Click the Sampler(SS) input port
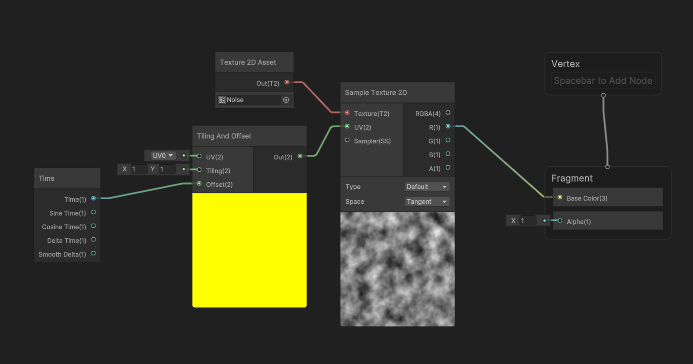 coord(347,140)
